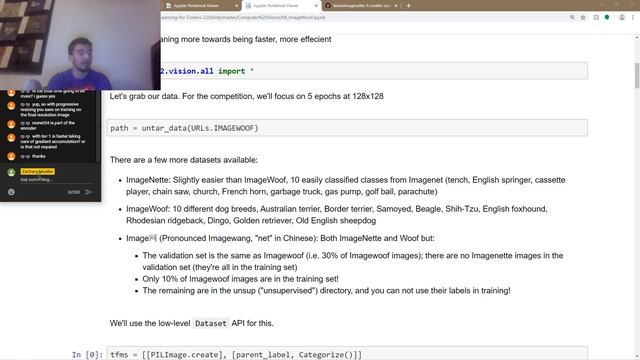The image size is (640, 360).
Task: Click avatar beside progressive resizing message
Action: [x=11, y=106]
